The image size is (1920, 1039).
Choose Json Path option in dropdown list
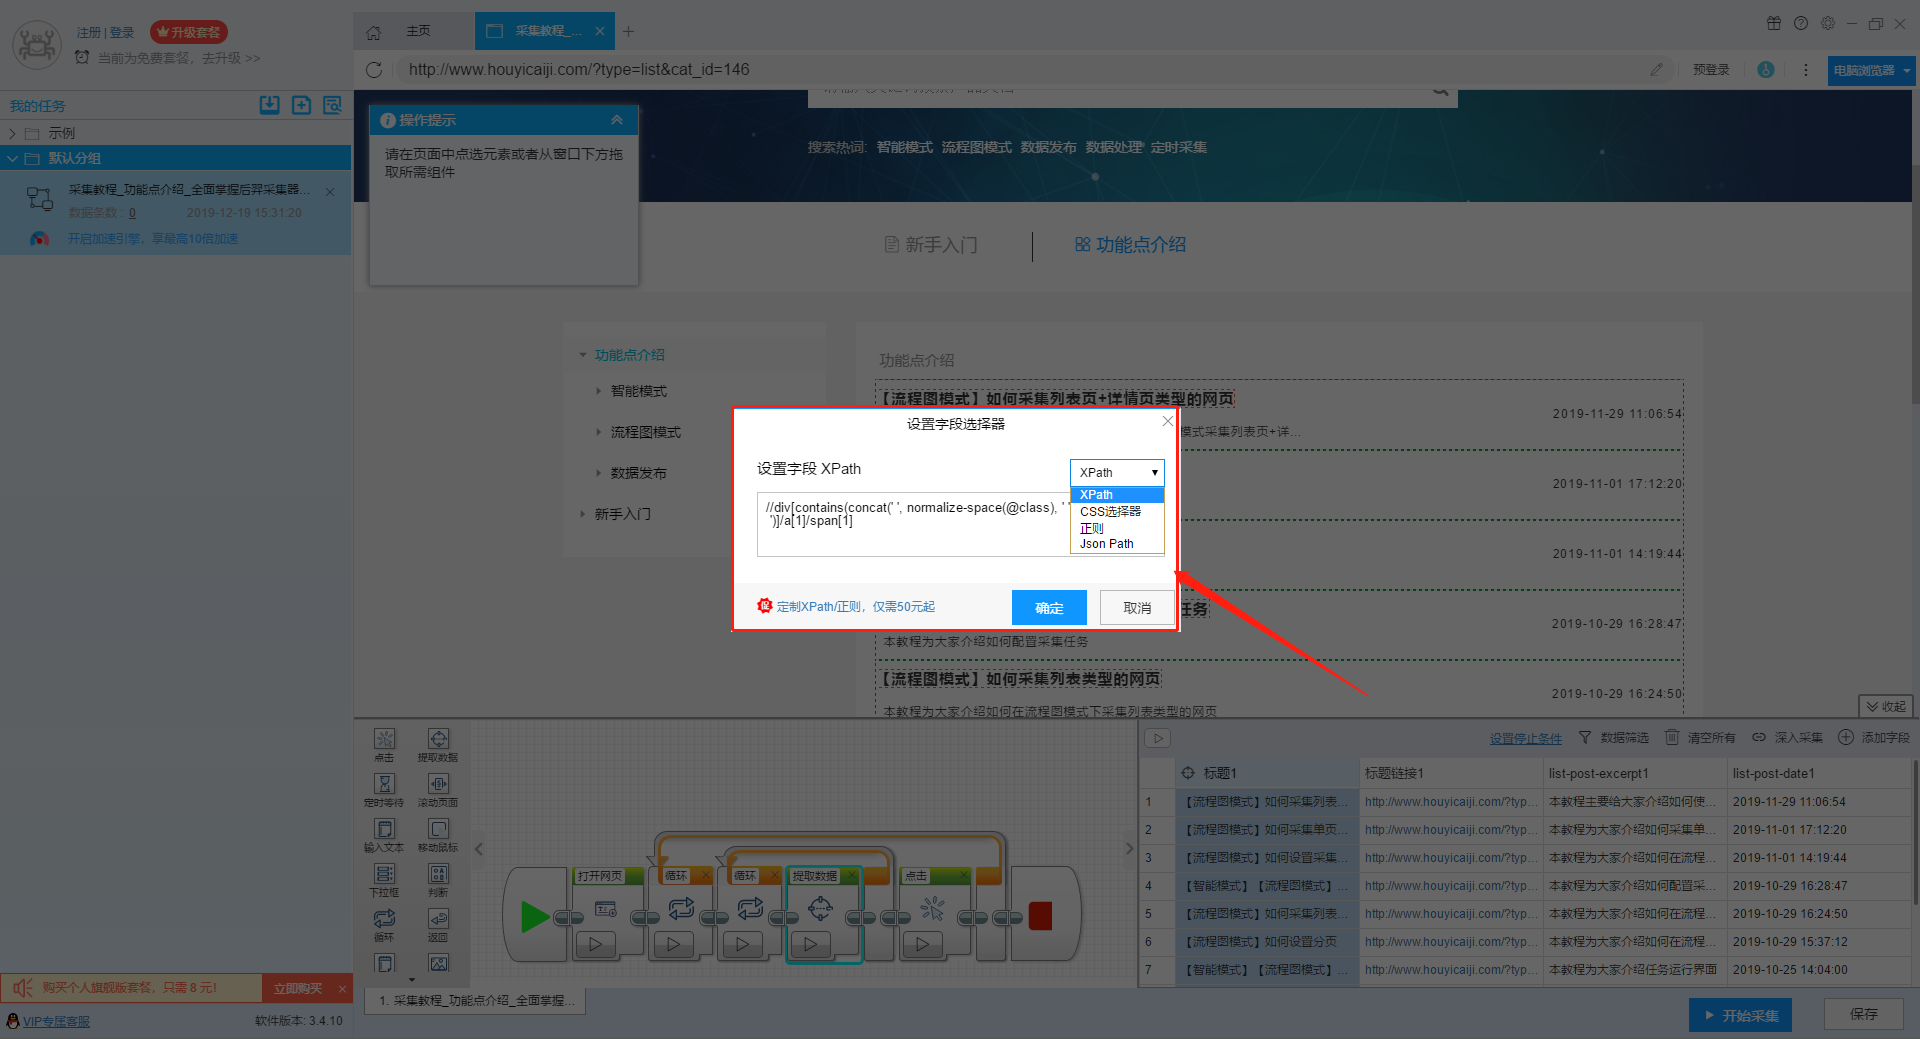tap(1117, 544)
